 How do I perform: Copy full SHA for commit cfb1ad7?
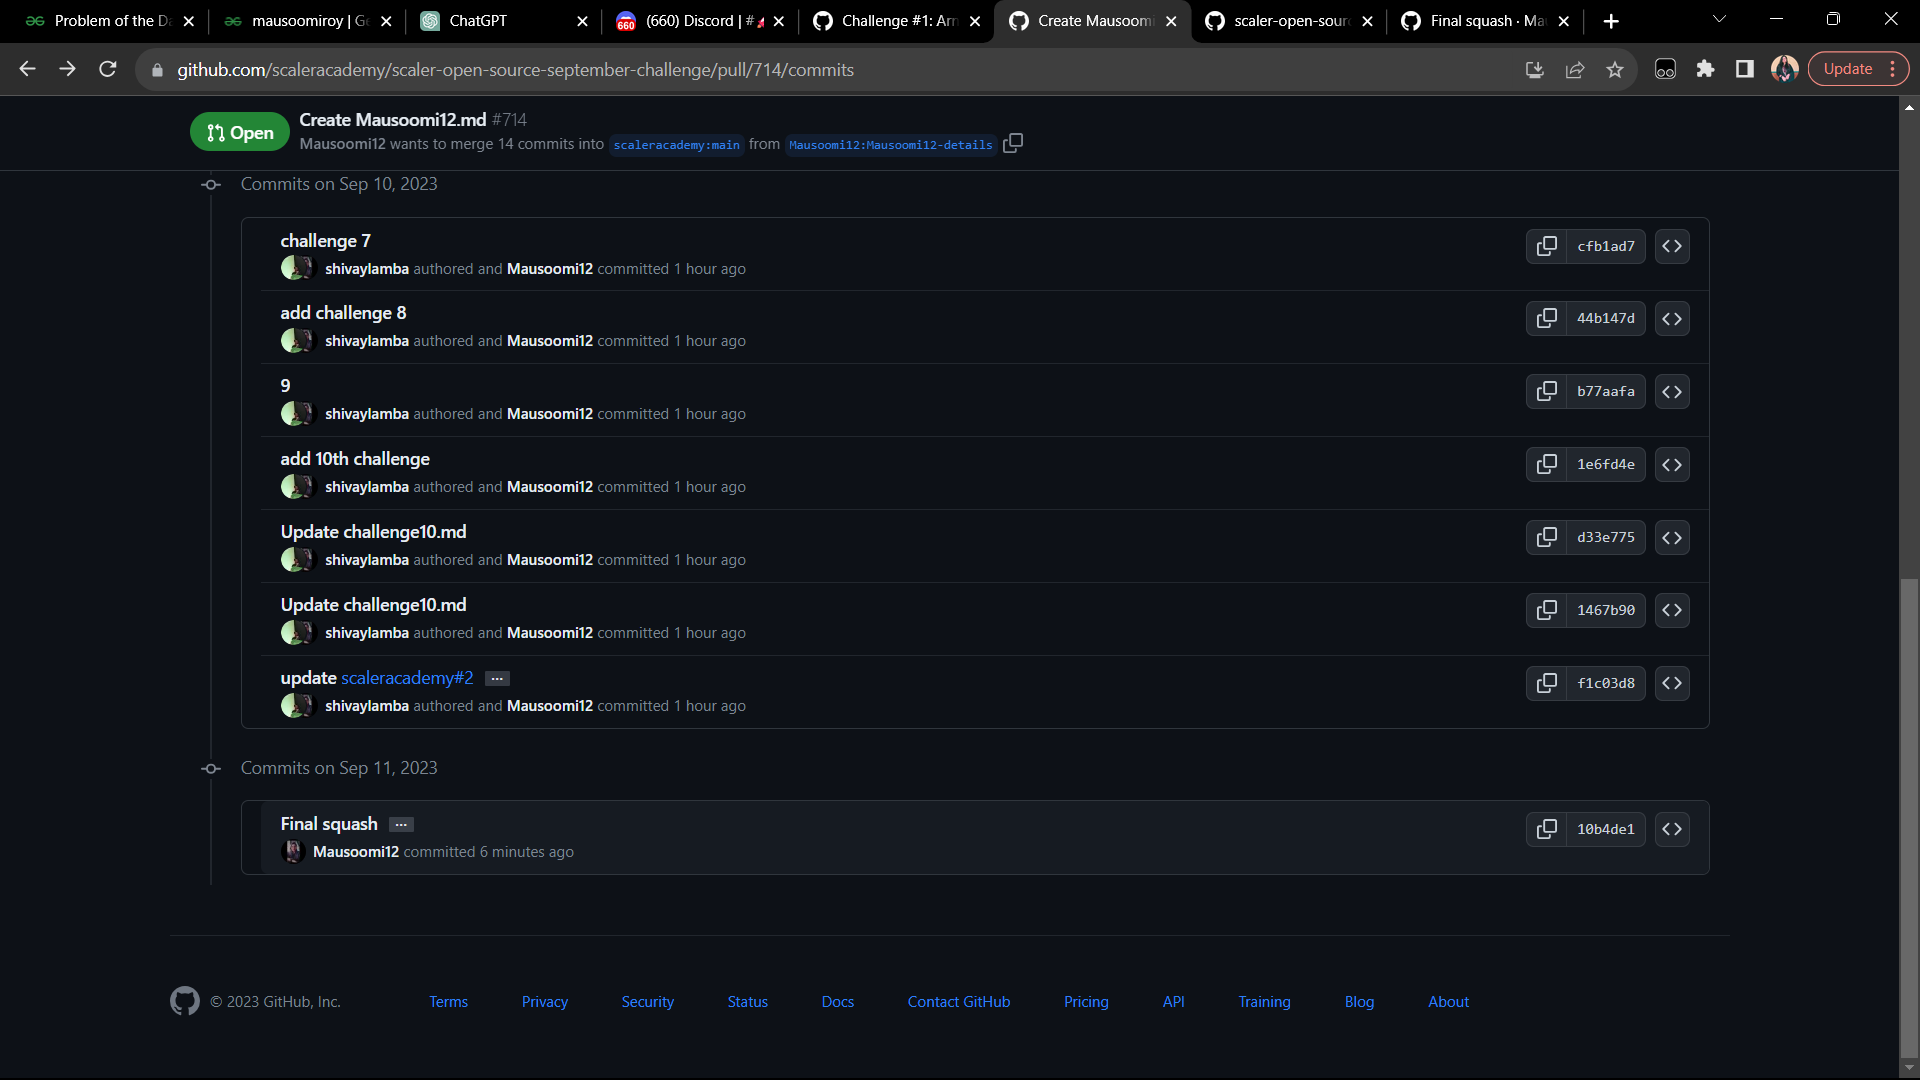[1546, 246]
